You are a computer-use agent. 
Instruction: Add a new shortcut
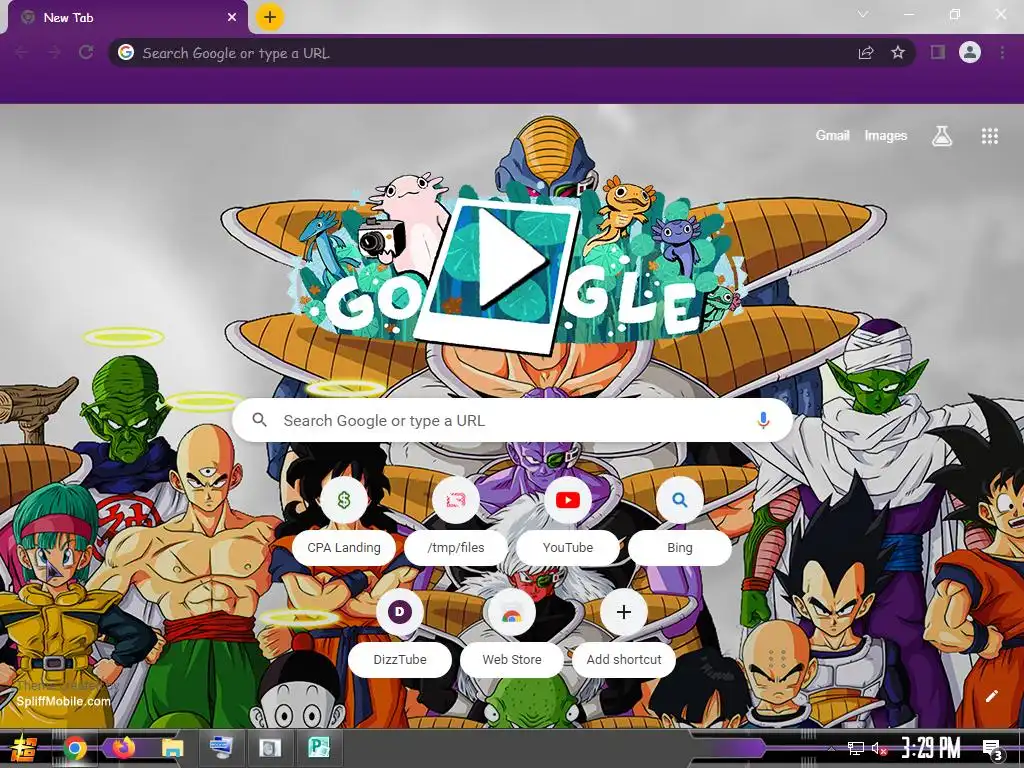(624, 632)
